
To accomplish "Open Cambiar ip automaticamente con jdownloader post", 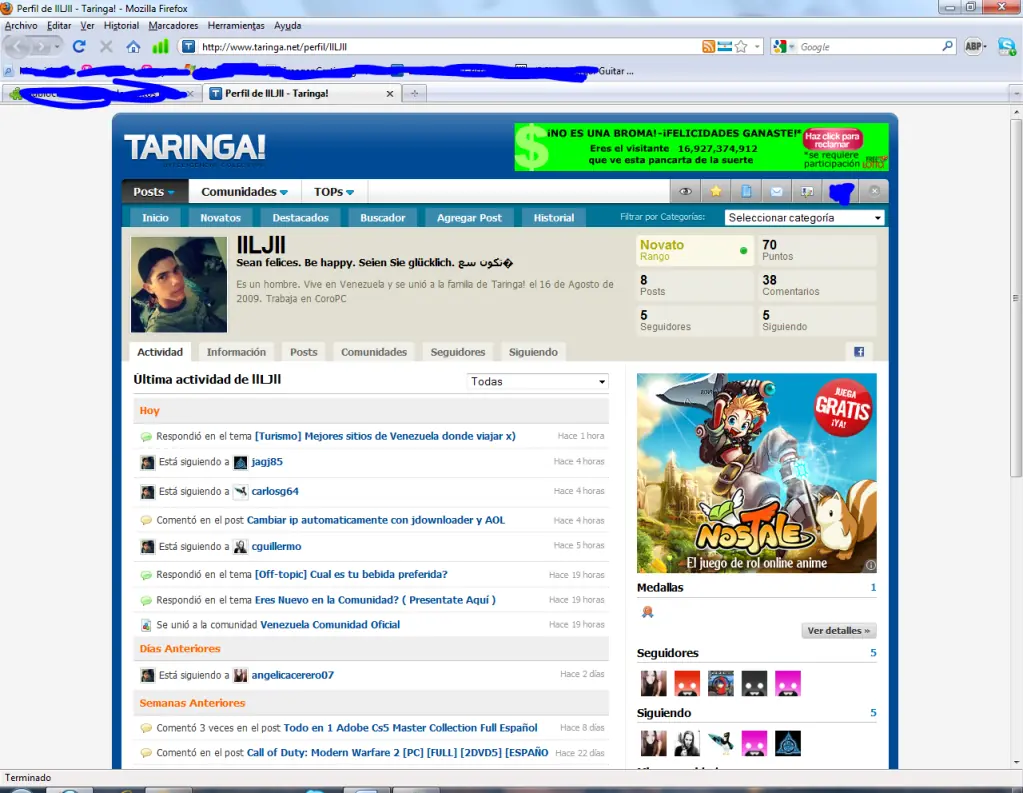I will click(376, 520).
